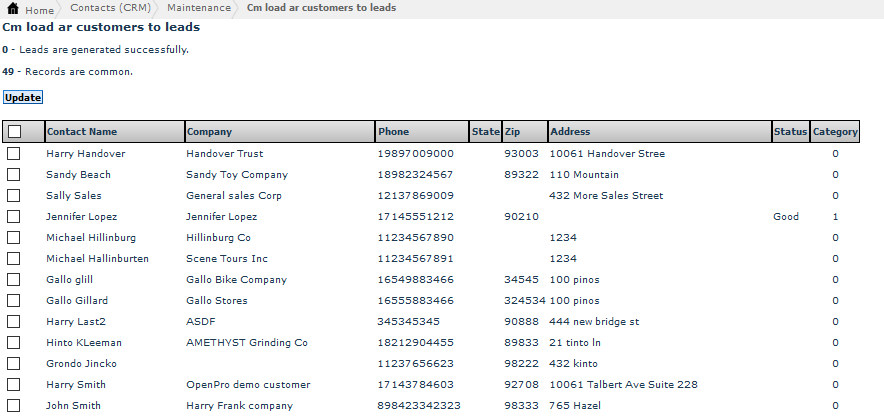
Task: Click the Phone column header
Action: click(x=393, y=132)
